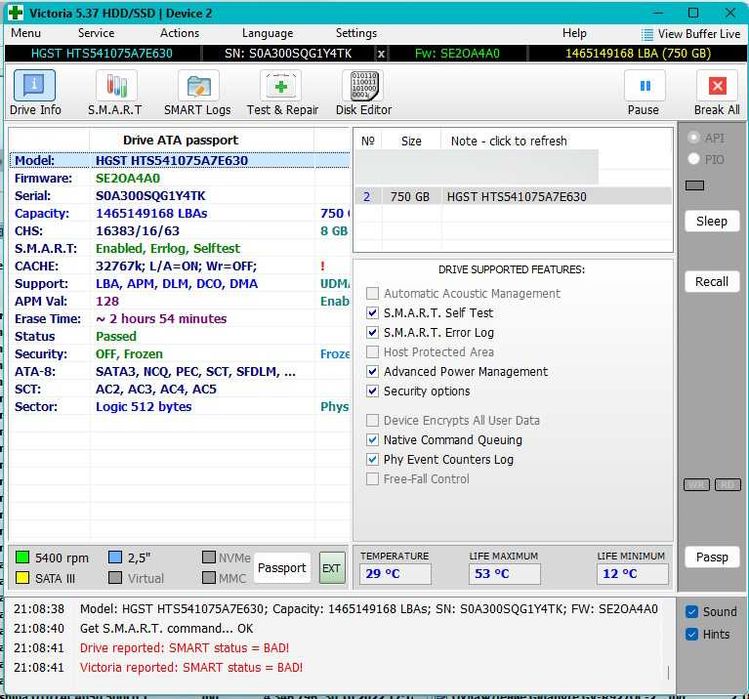Click the Security OFF, Frozen value
The image size is (749, 699).
(x=129, y=354)
